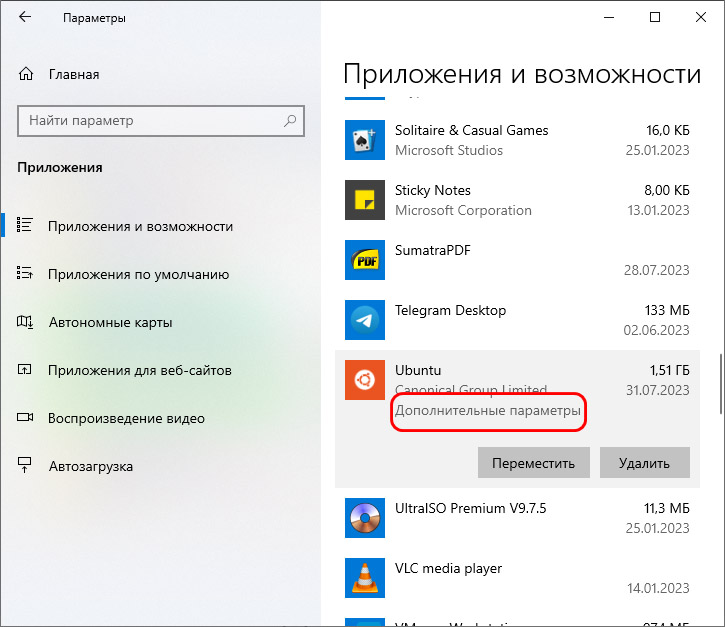Select the UltraISO Premium V9.7.5 entry
Image resolution: width=725 pixels, height=627 pixels.
(x=471, y=509)
